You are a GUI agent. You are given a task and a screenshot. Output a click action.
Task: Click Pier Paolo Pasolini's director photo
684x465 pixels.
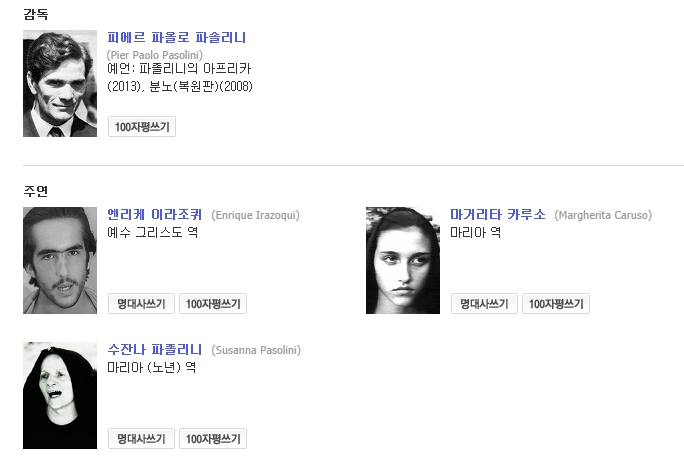pos(60,84)
